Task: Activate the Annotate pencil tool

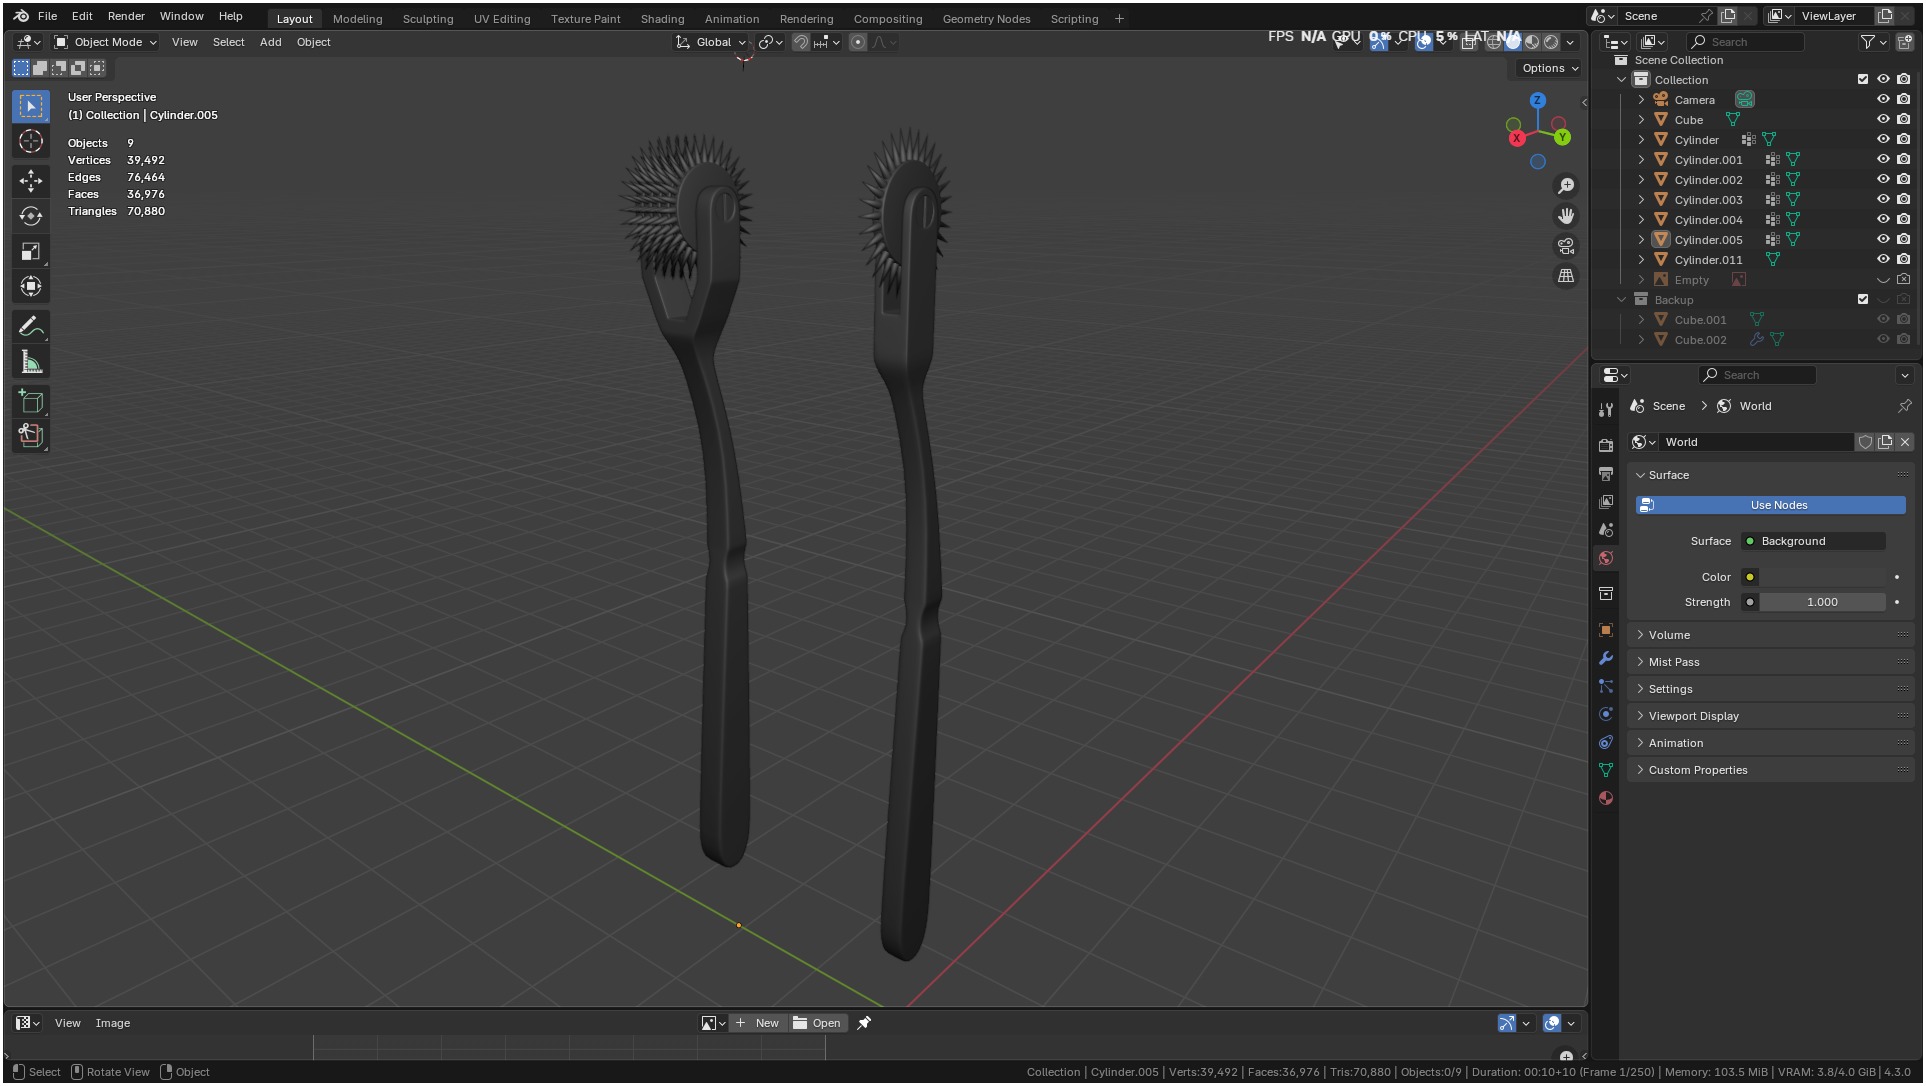Action: click(31, 327)
